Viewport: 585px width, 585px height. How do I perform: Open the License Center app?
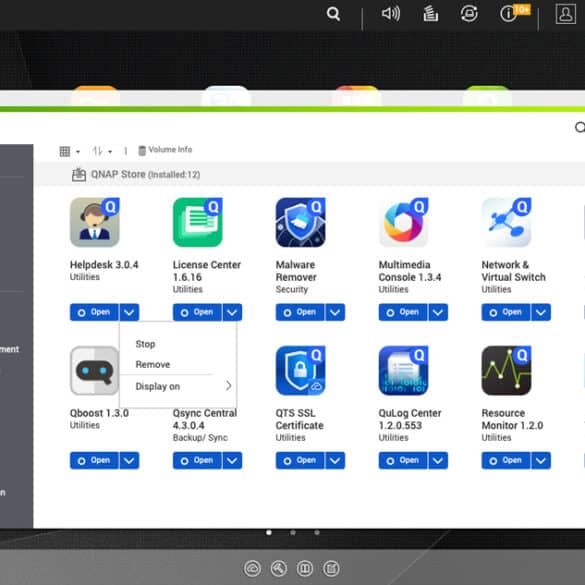197,312
